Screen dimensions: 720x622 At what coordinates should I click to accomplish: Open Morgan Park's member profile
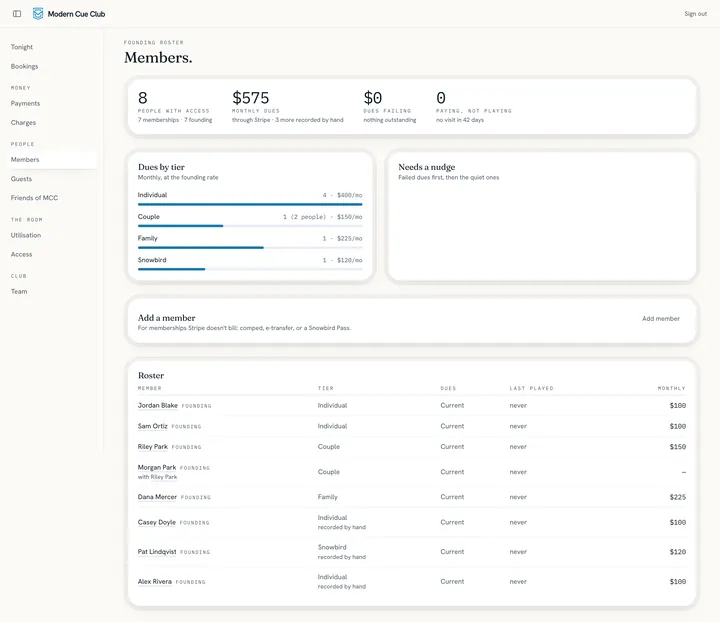(157, 467)
